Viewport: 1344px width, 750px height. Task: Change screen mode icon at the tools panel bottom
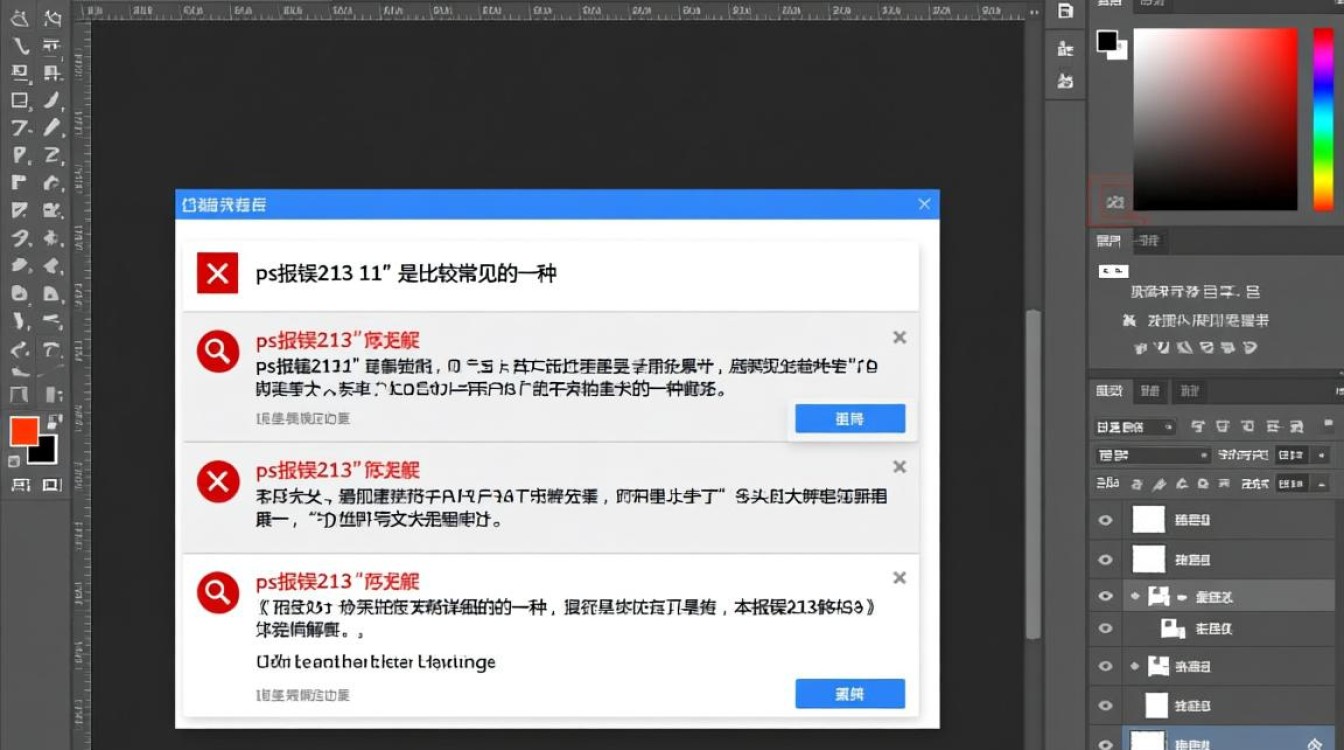(x=52, y=485)
